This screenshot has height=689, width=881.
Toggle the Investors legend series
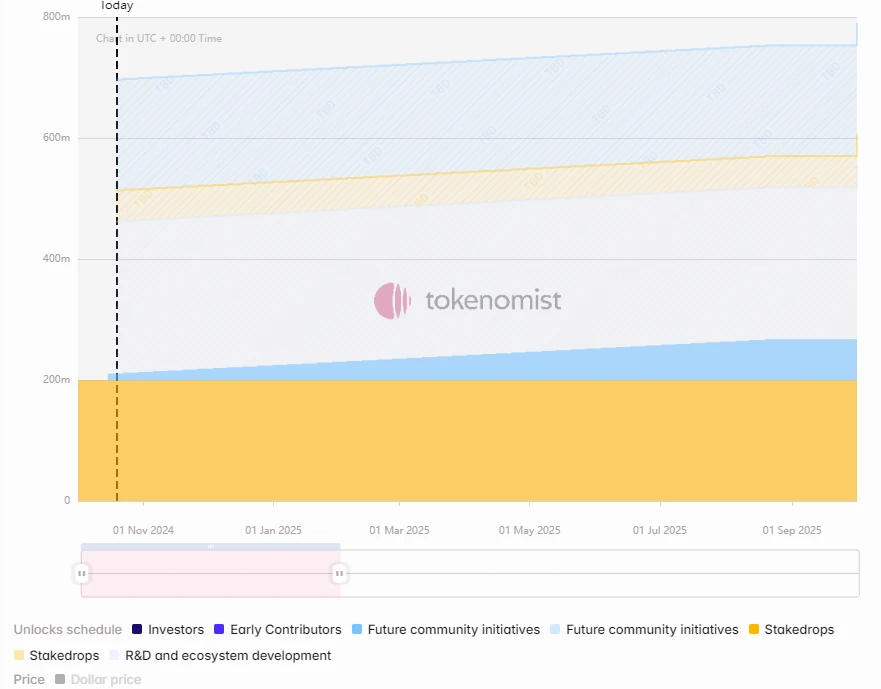point(175,630)
